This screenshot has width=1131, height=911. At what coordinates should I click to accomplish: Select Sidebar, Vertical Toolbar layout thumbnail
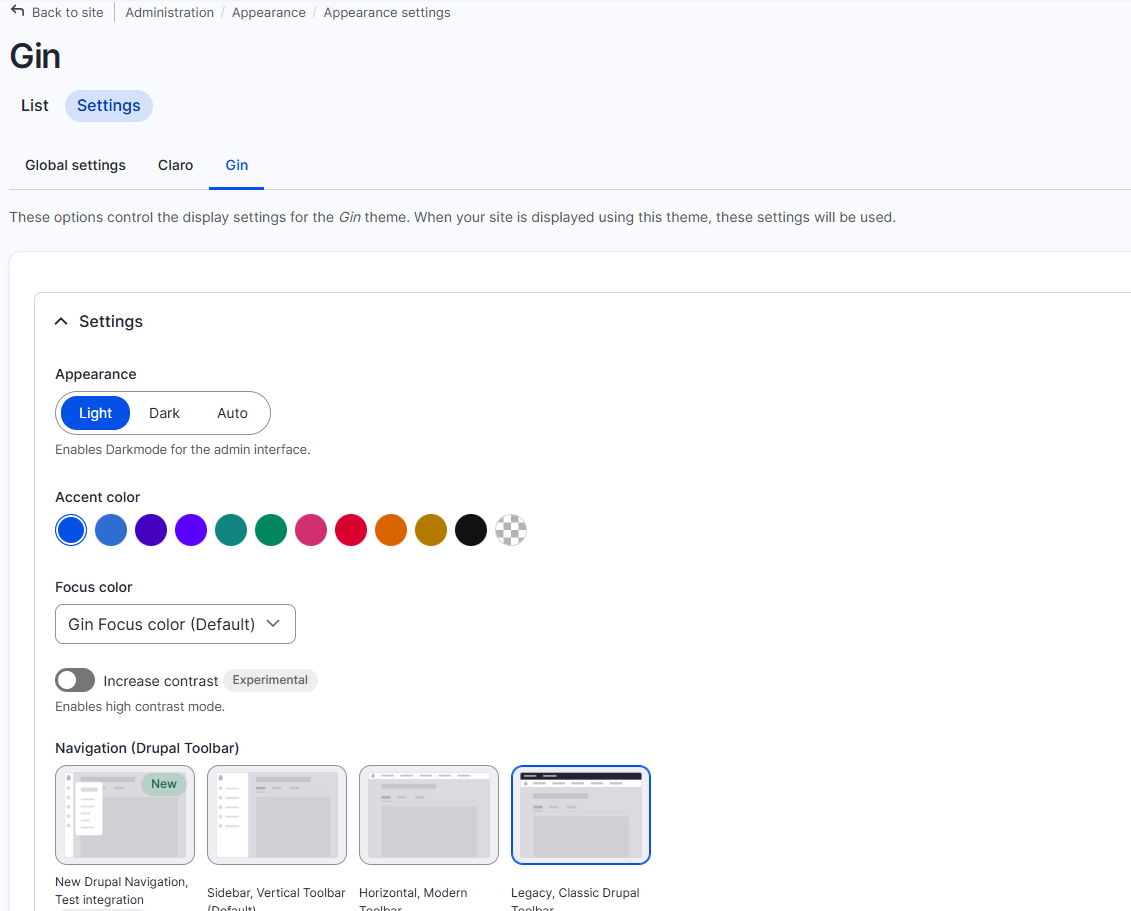pos(277,815)
